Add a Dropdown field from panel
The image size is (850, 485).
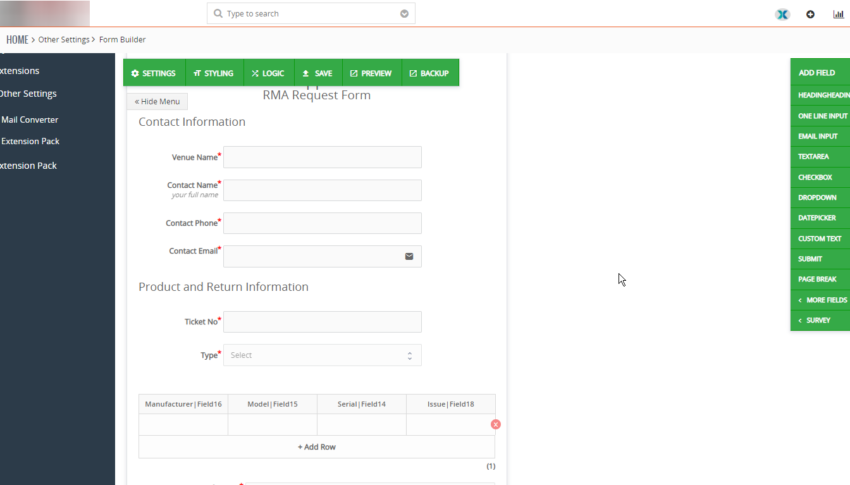click(x=820, y=198)
